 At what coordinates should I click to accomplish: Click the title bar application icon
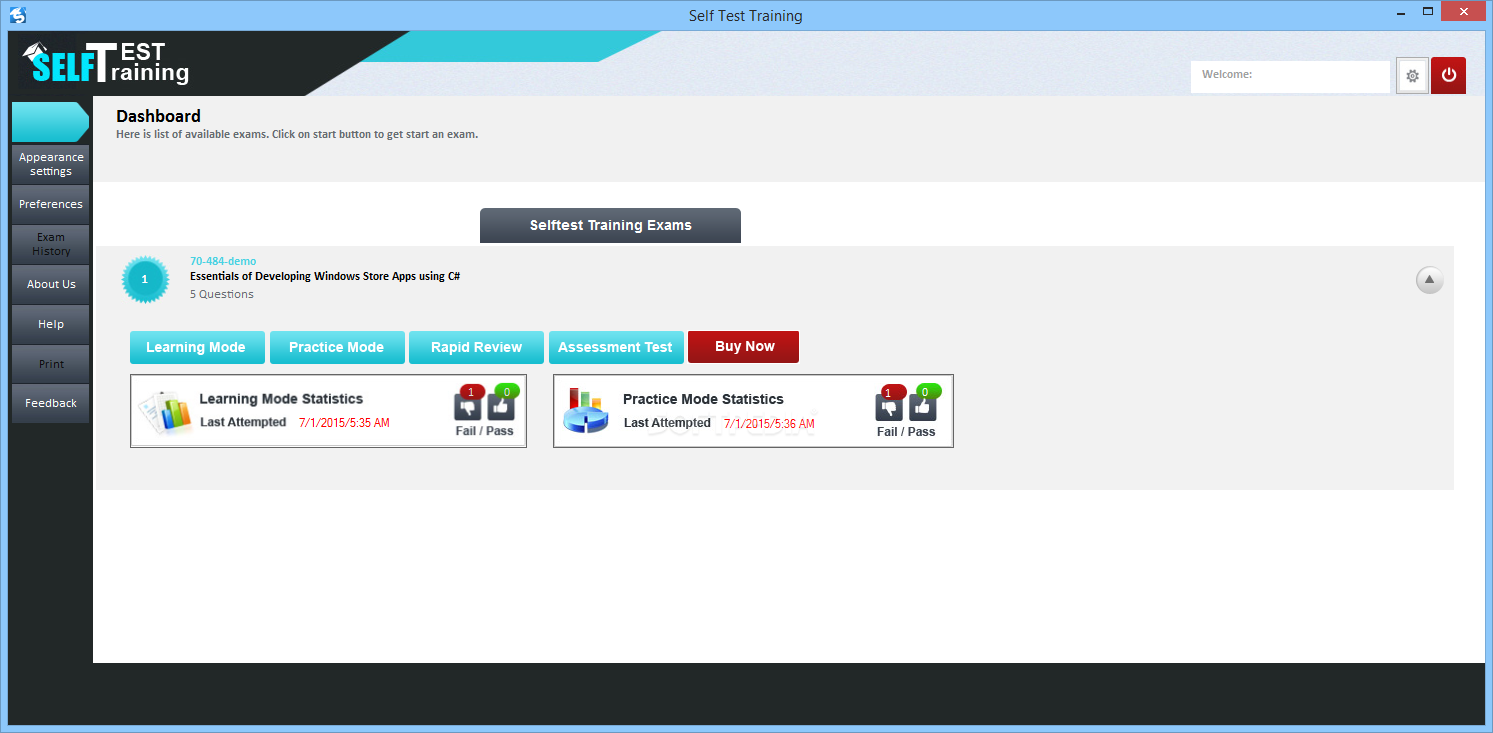(17, 15)
